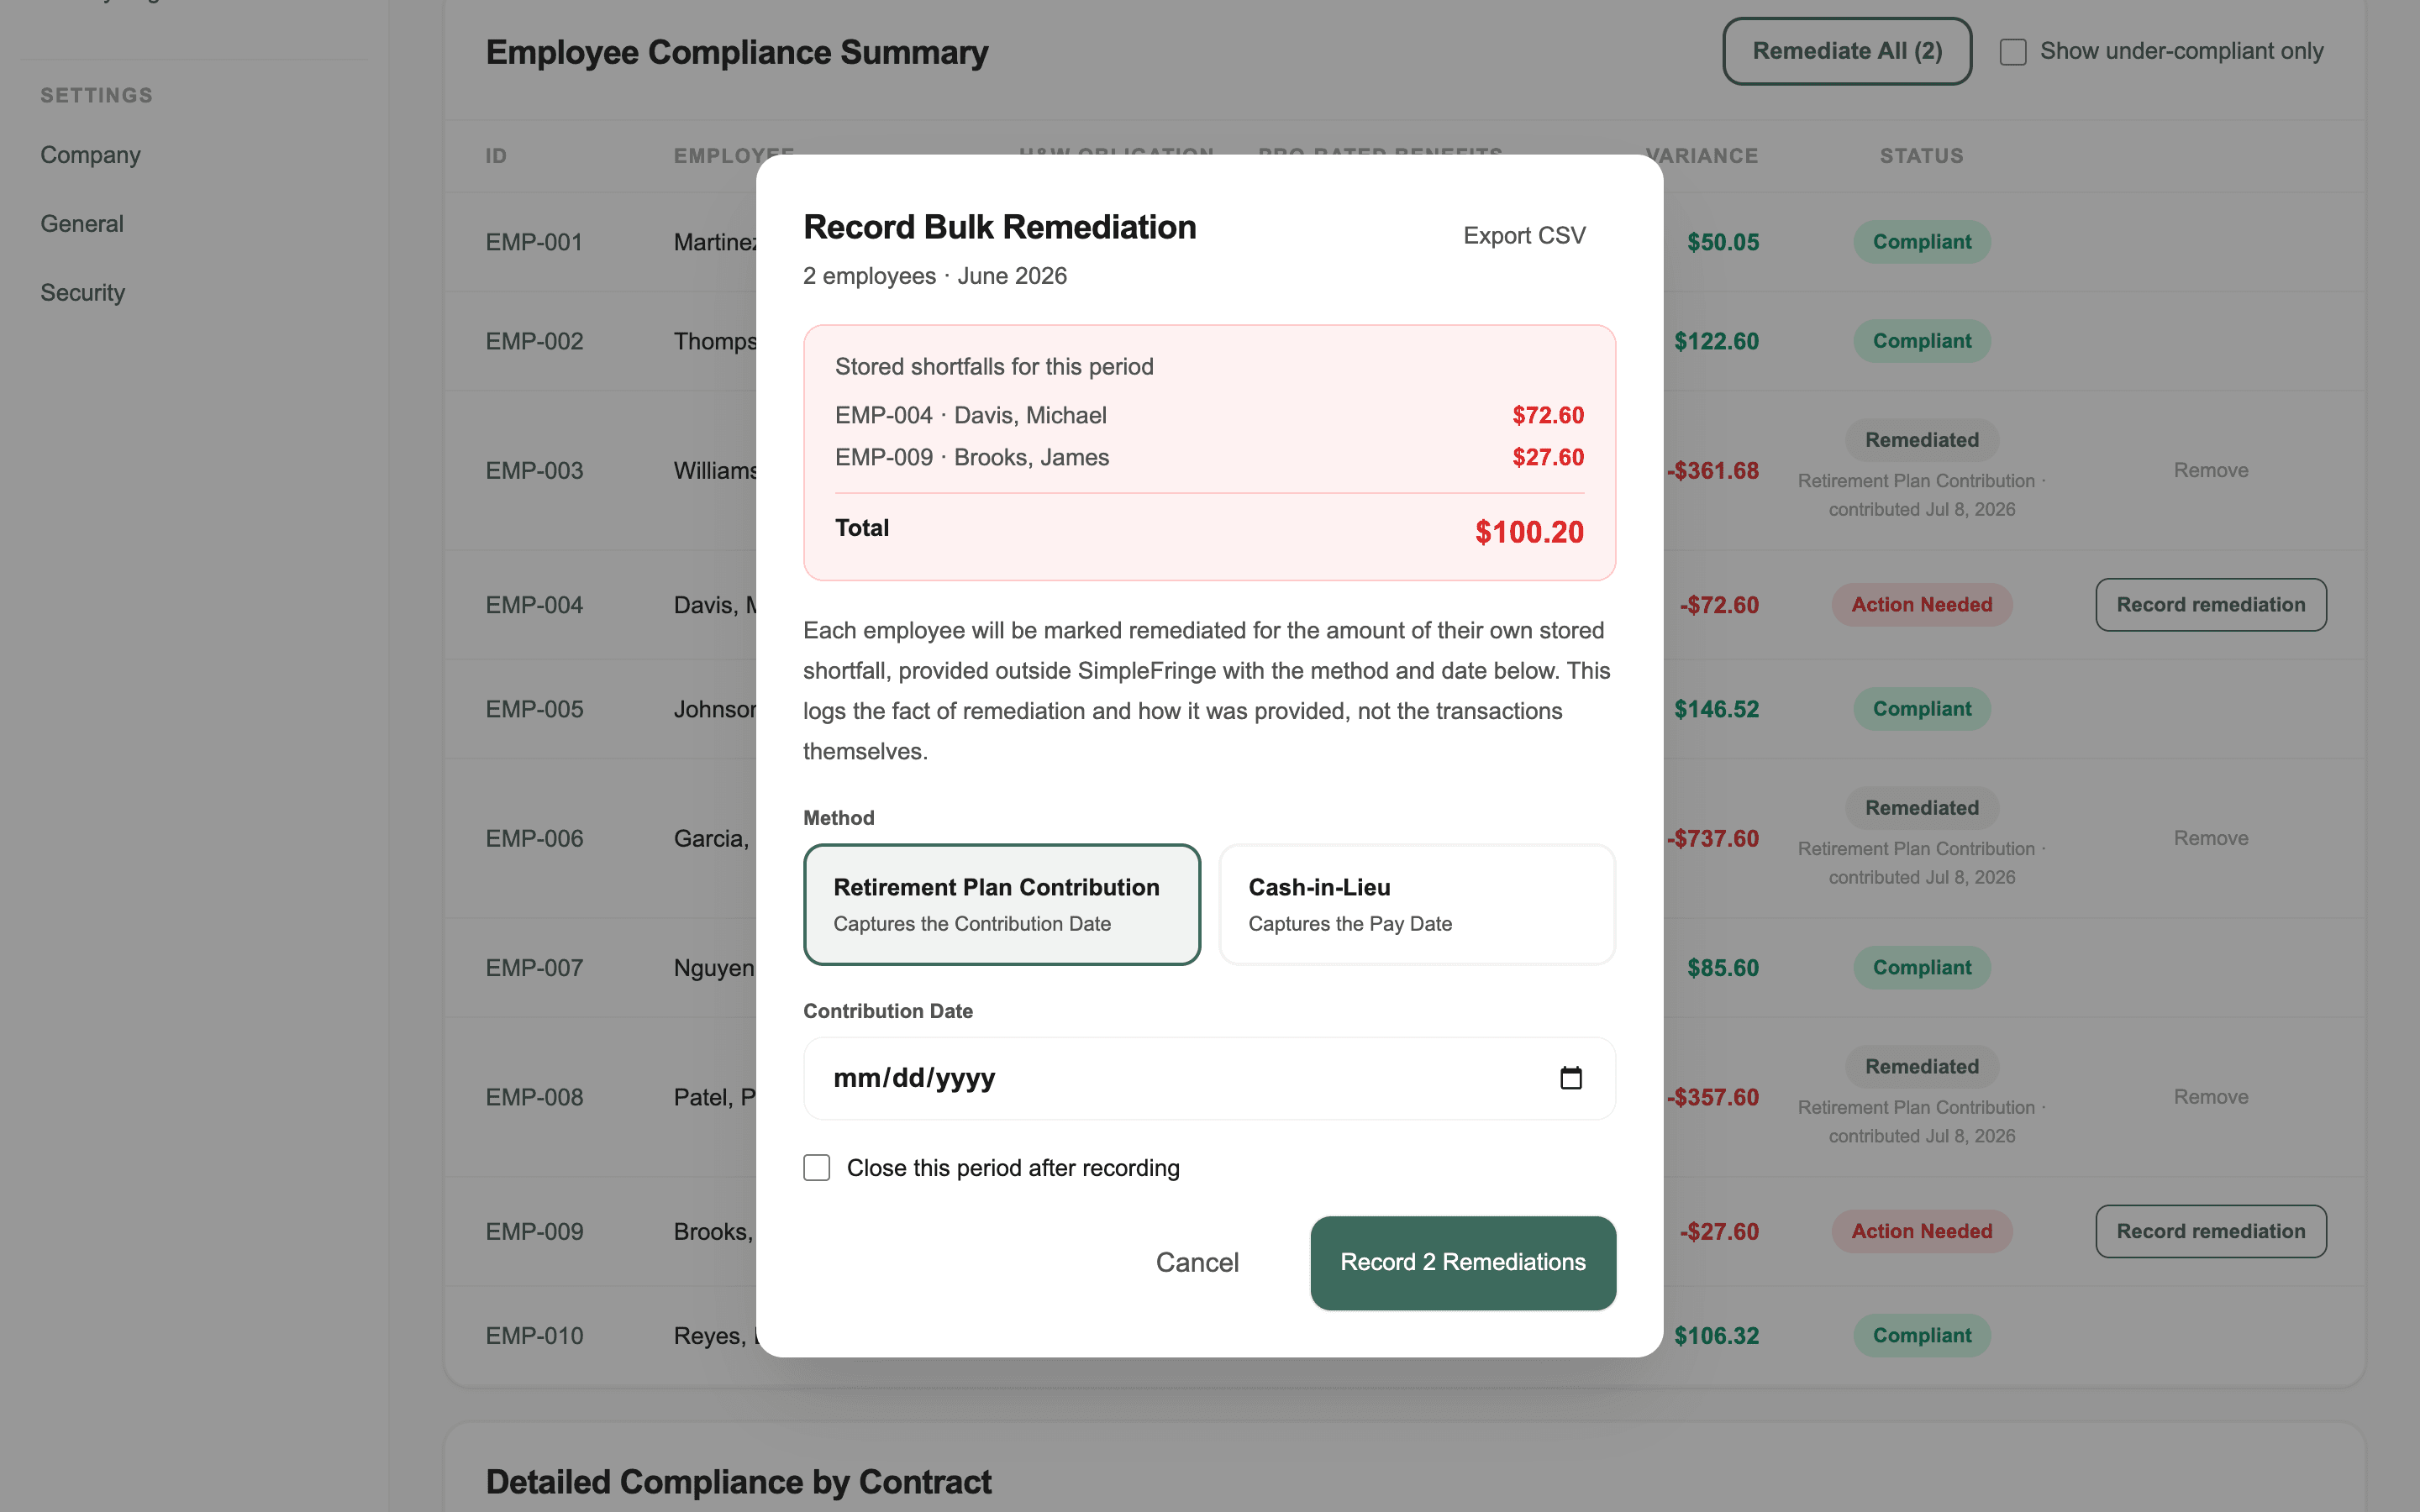Check 'Close this period after recording'
Screen dimensions: 2420x1512
[x=817, y=1168]
